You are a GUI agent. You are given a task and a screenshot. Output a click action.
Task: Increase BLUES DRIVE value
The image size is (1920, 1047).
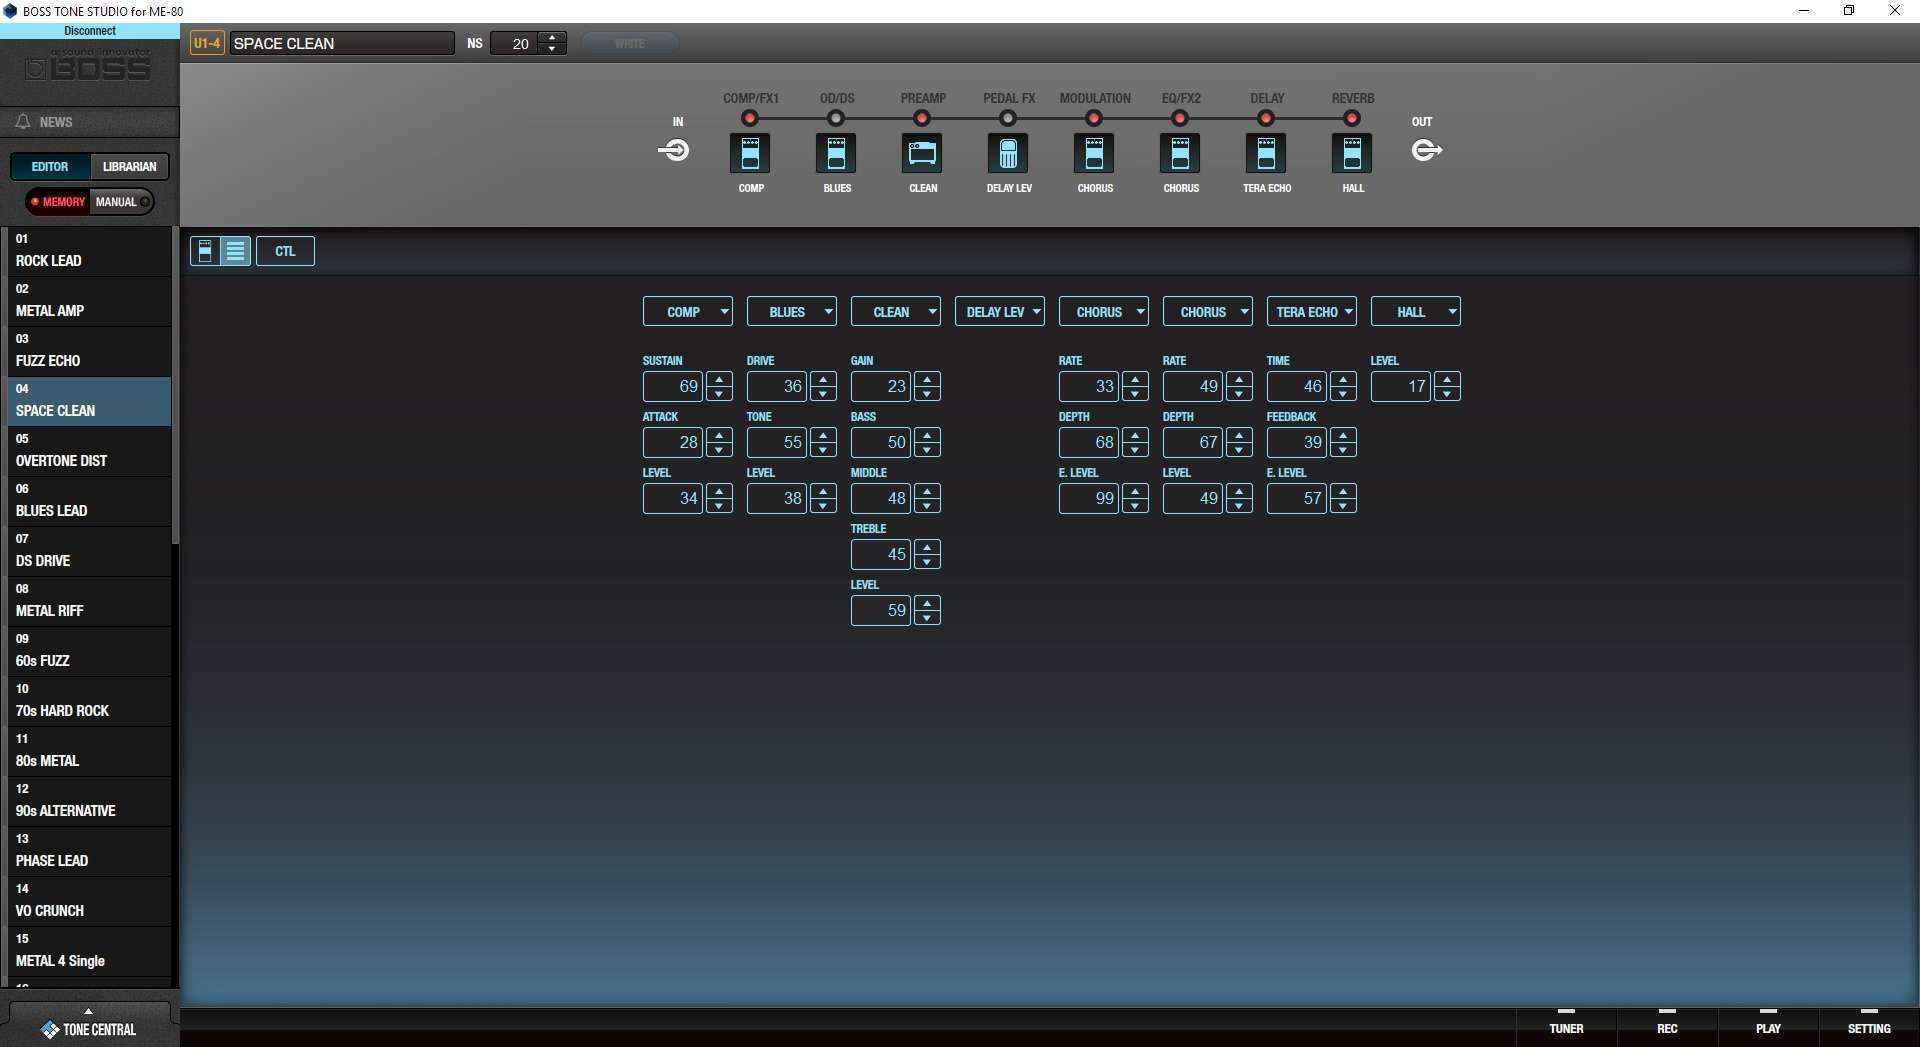[x=823, y=380]
